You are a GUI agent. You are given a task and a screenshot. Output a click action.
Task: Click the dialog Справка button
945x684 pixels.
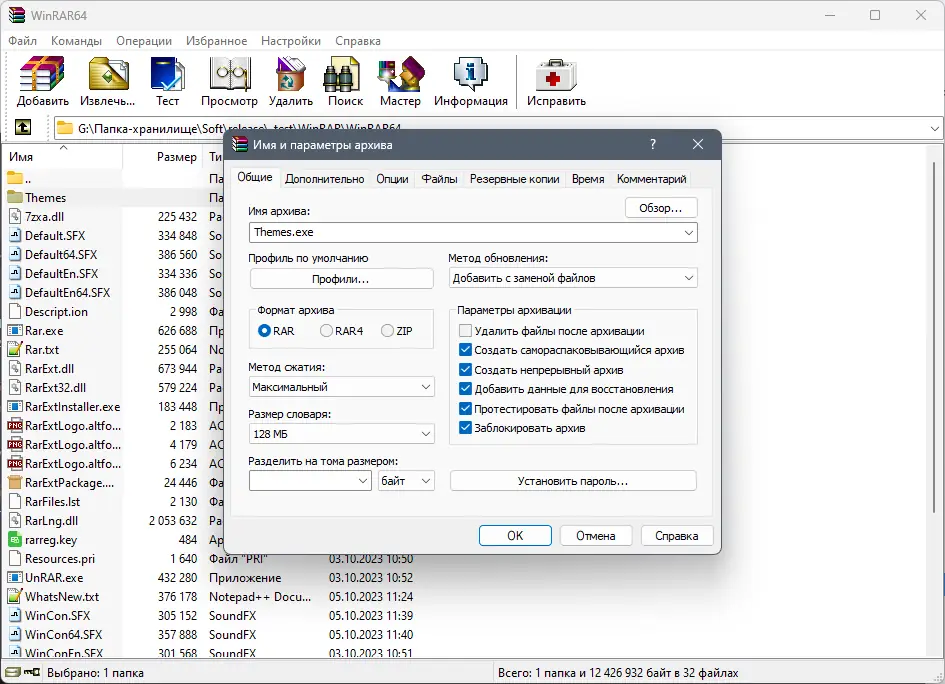pyautogui.click(x=677, y=536)
